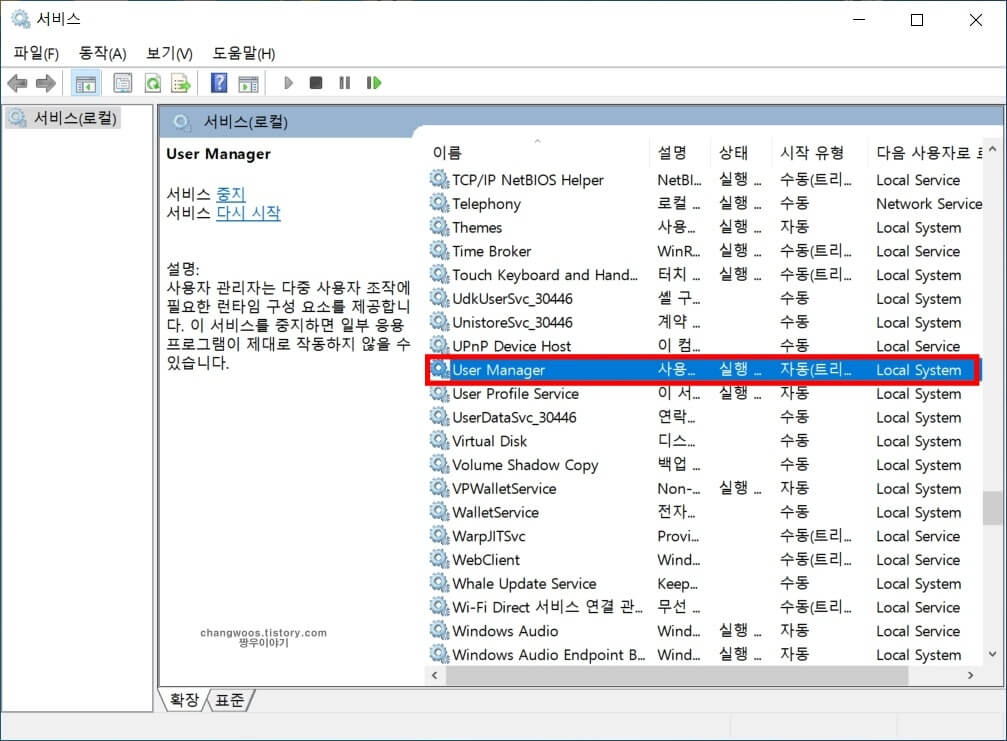The image size is (1007, 741).
Task: Select 서비스(로컬) in the left tree
Action: 70,117
